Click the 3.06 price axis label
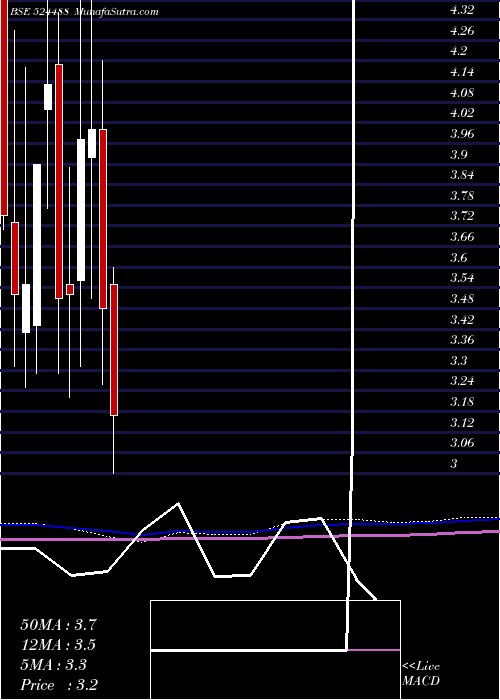Viewport: 500px width, 700px height. coord(462,443)
